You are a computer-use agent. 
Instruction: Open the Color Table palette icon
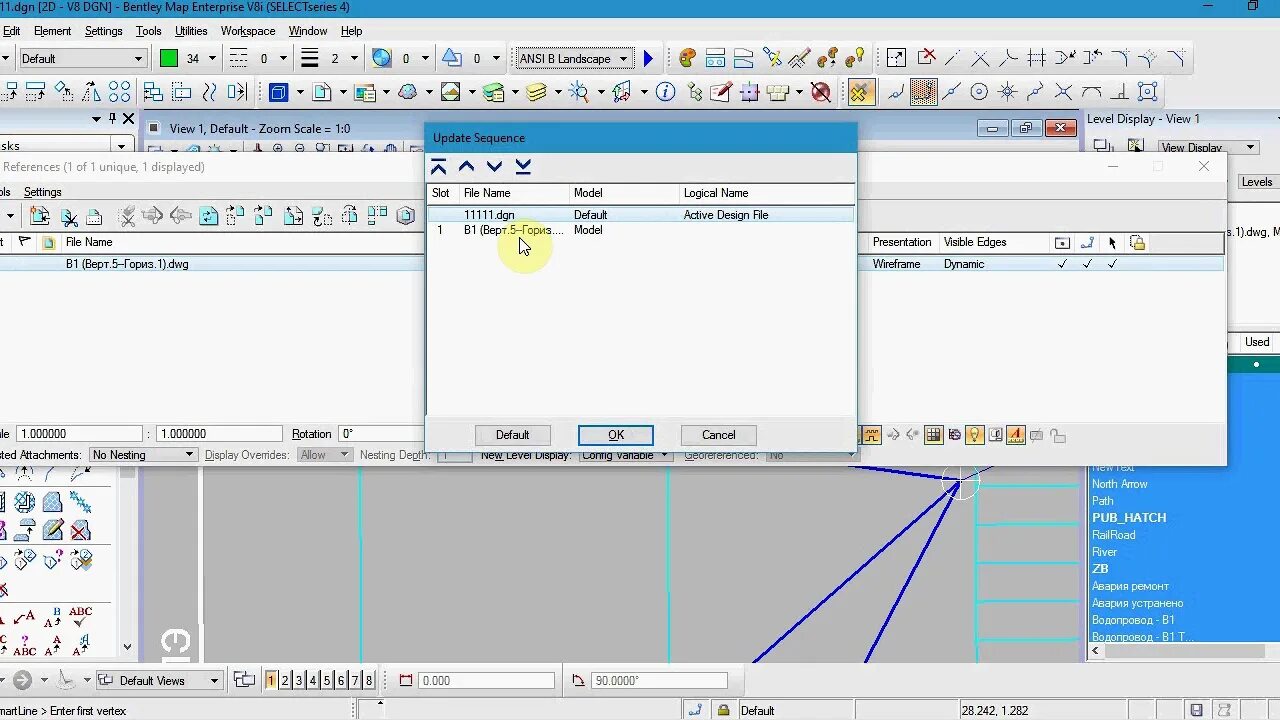[687, 58]
